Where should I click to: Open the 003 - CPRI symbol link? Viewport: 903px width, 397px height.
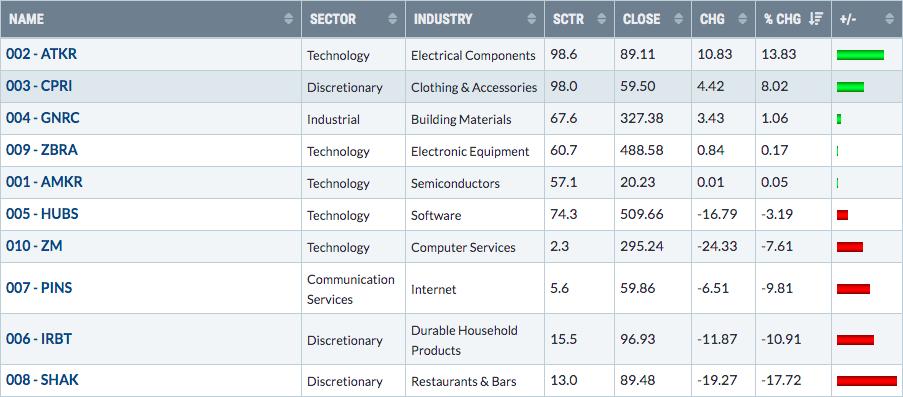point(39,86)
